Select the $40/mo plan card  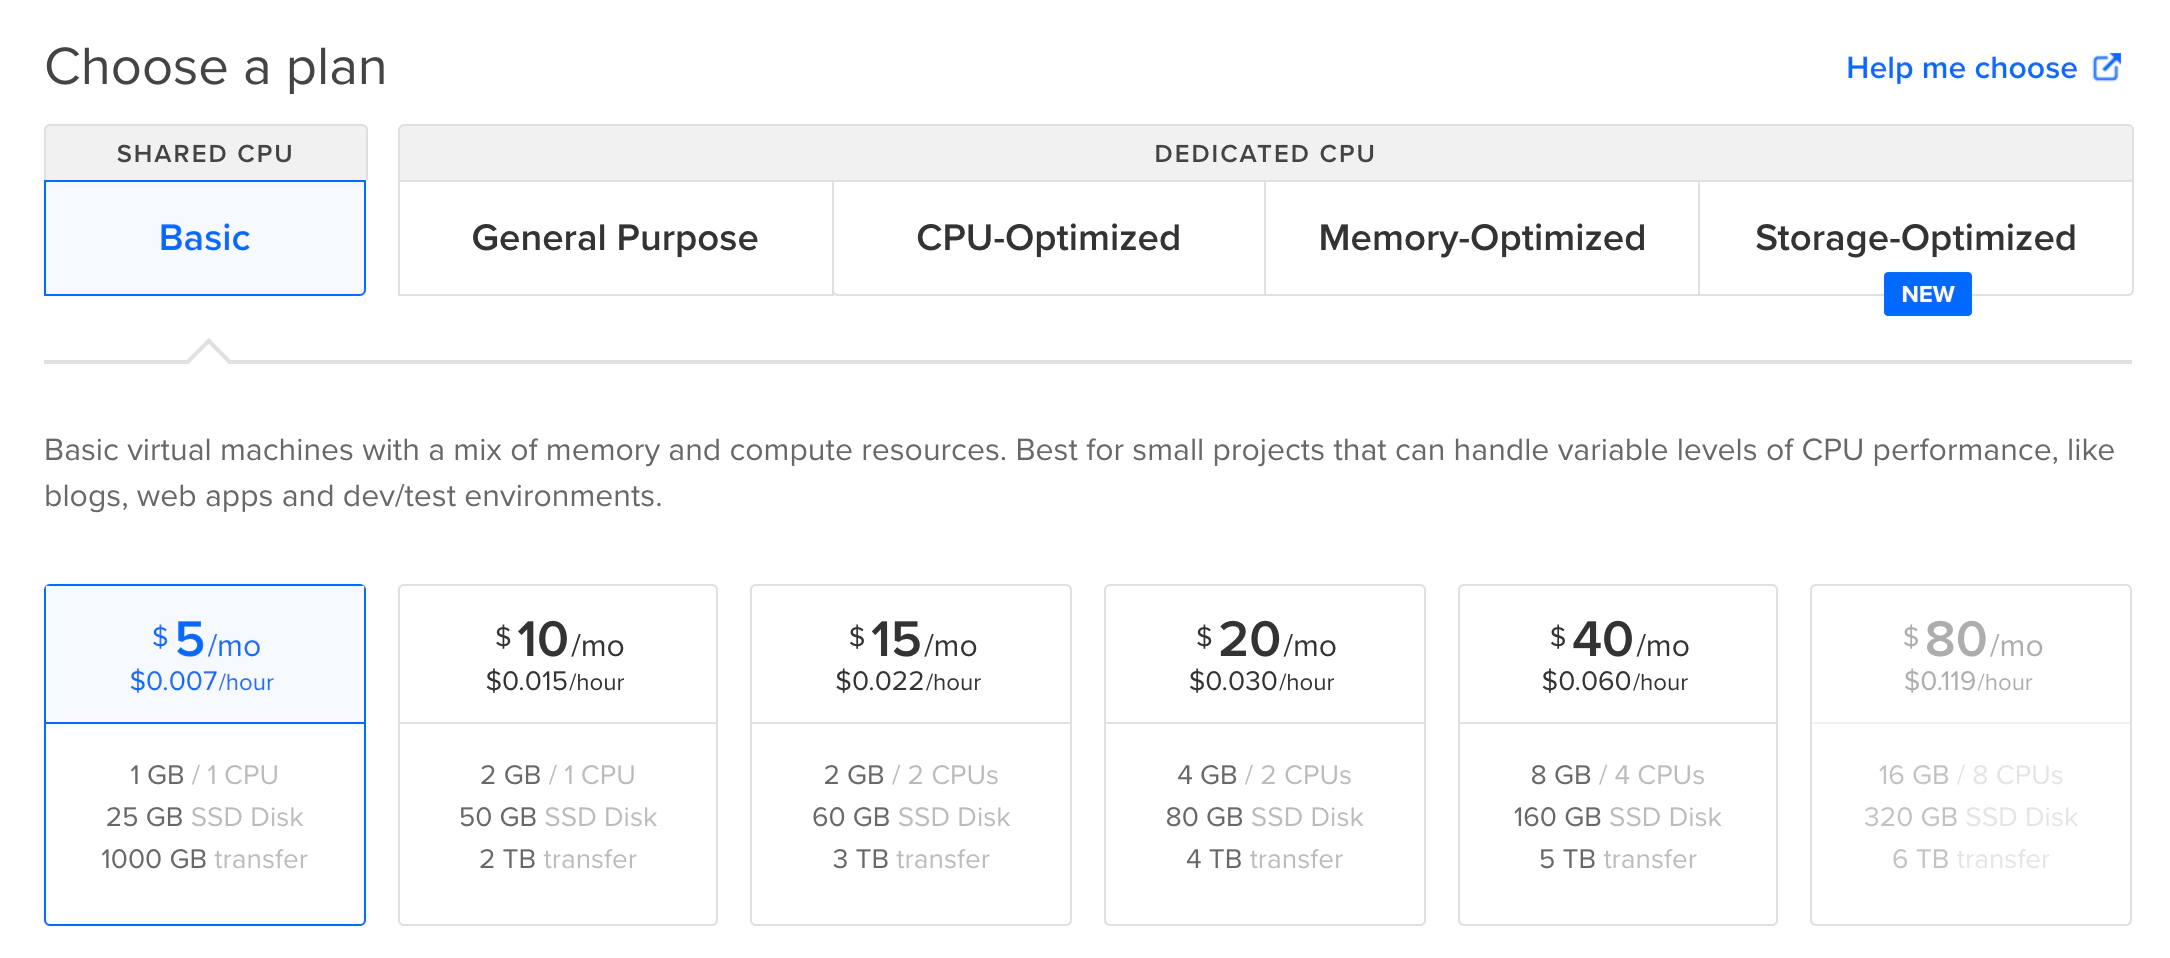pyautogui.click(x=1617, y=755)
